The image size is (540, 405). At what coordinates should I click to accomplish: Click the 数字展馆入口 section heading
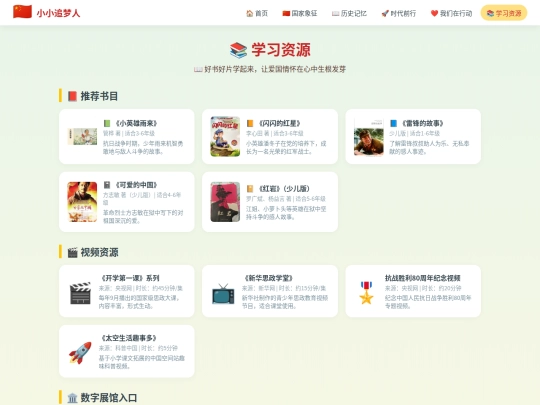tap(109, 398)
